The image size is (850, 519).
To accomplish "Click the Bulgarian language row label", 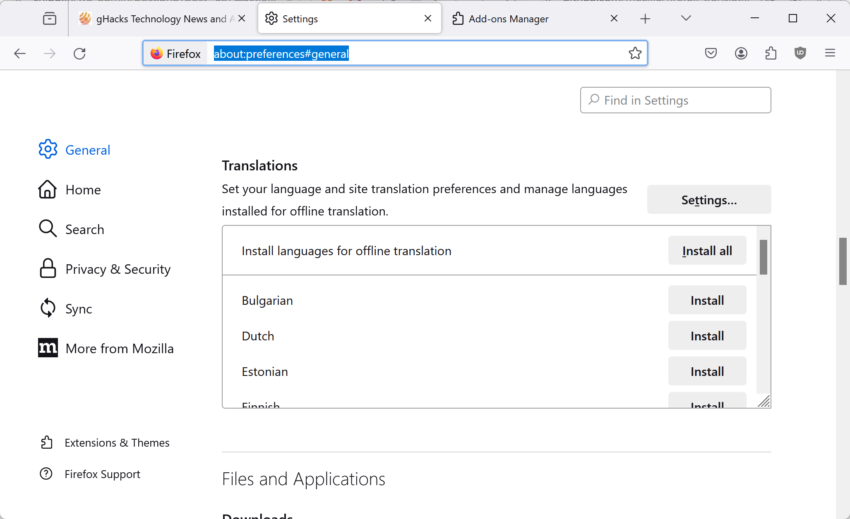I will 267,300.
